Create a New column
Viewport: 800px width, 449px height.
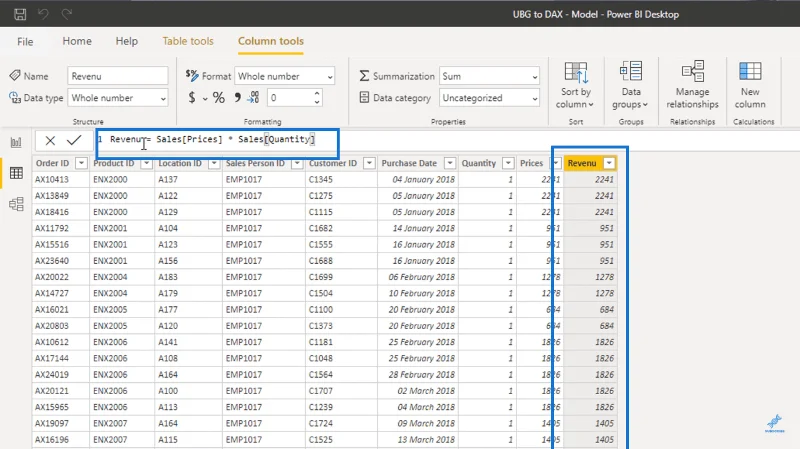tap(750, 85)
